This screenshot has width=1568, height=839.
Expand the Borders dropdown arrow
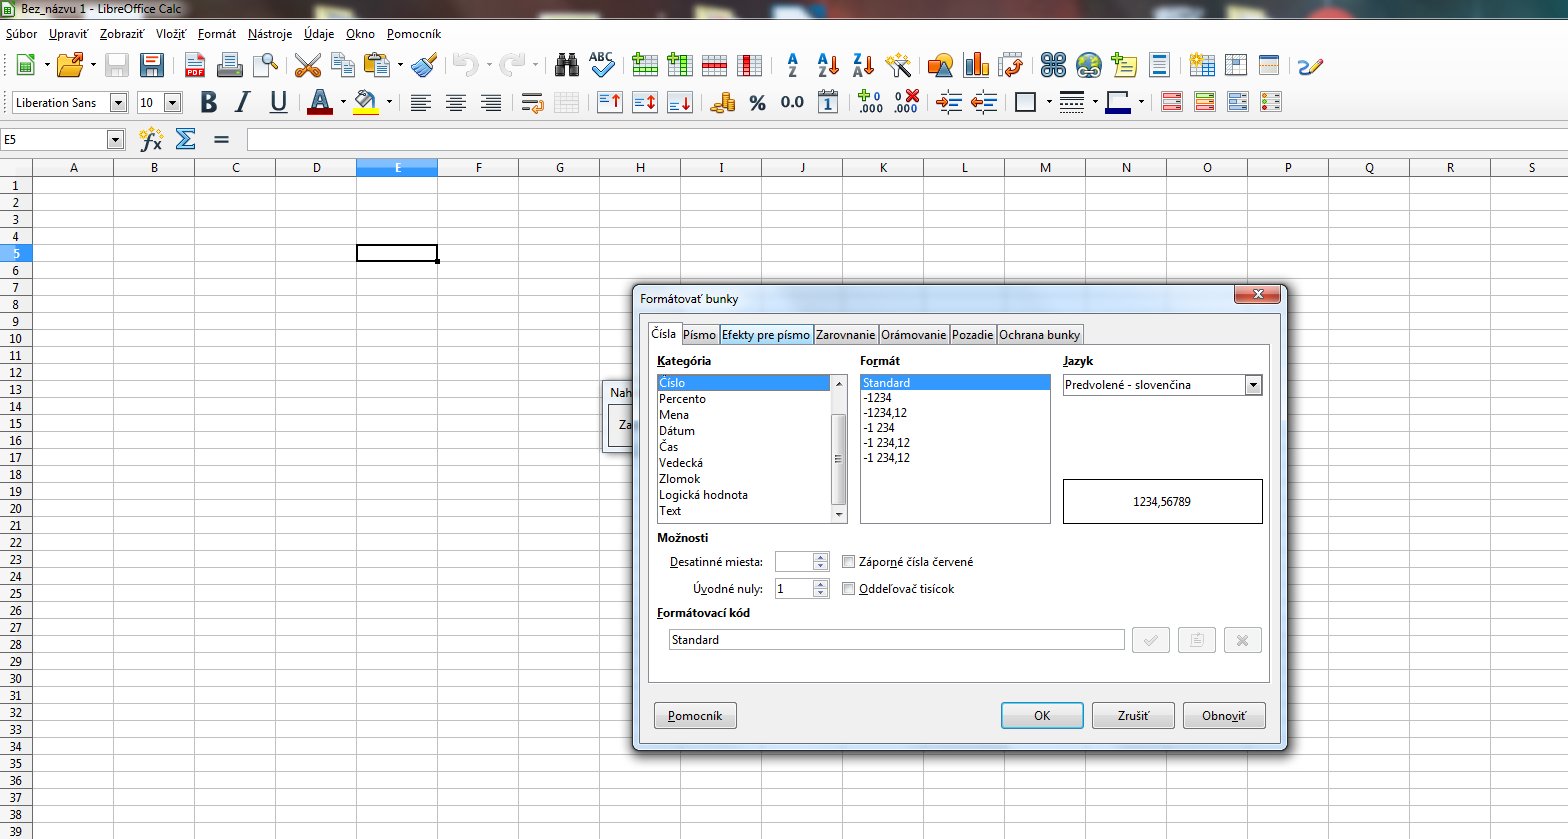click(1048, 102)
